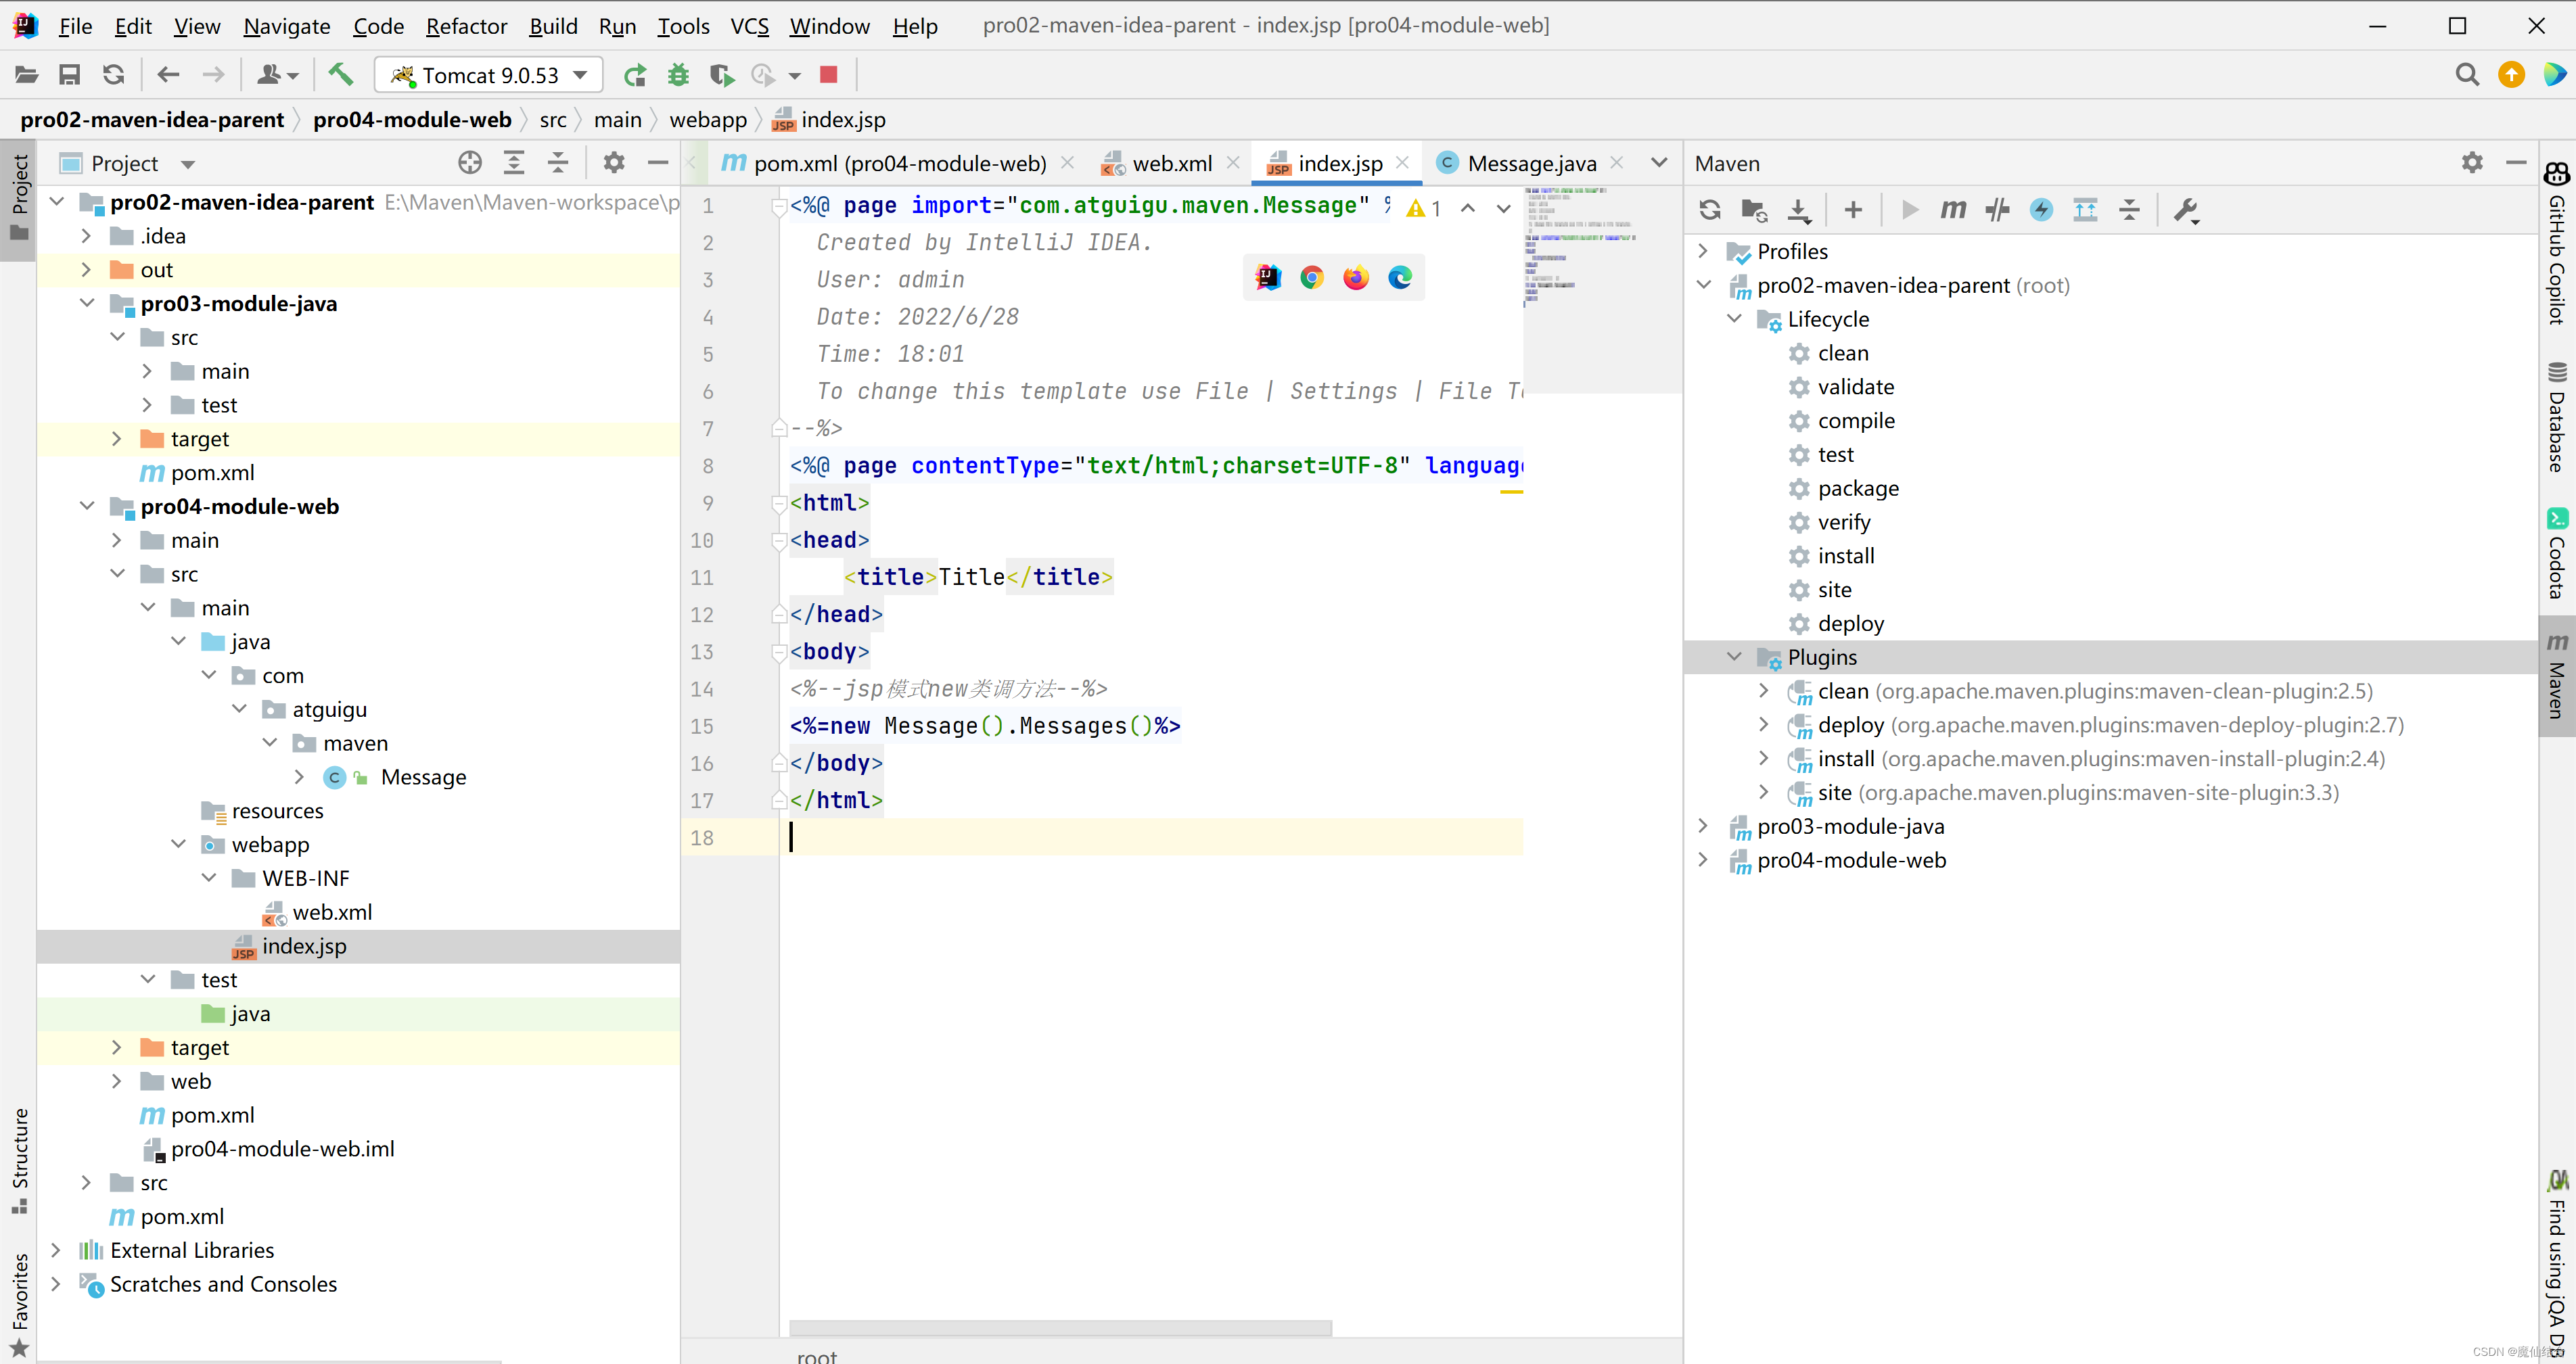The width and height of the screenshot is (2576, 1364).
Task: Click webapp breadcrumb
Action: tap(708, 120)
